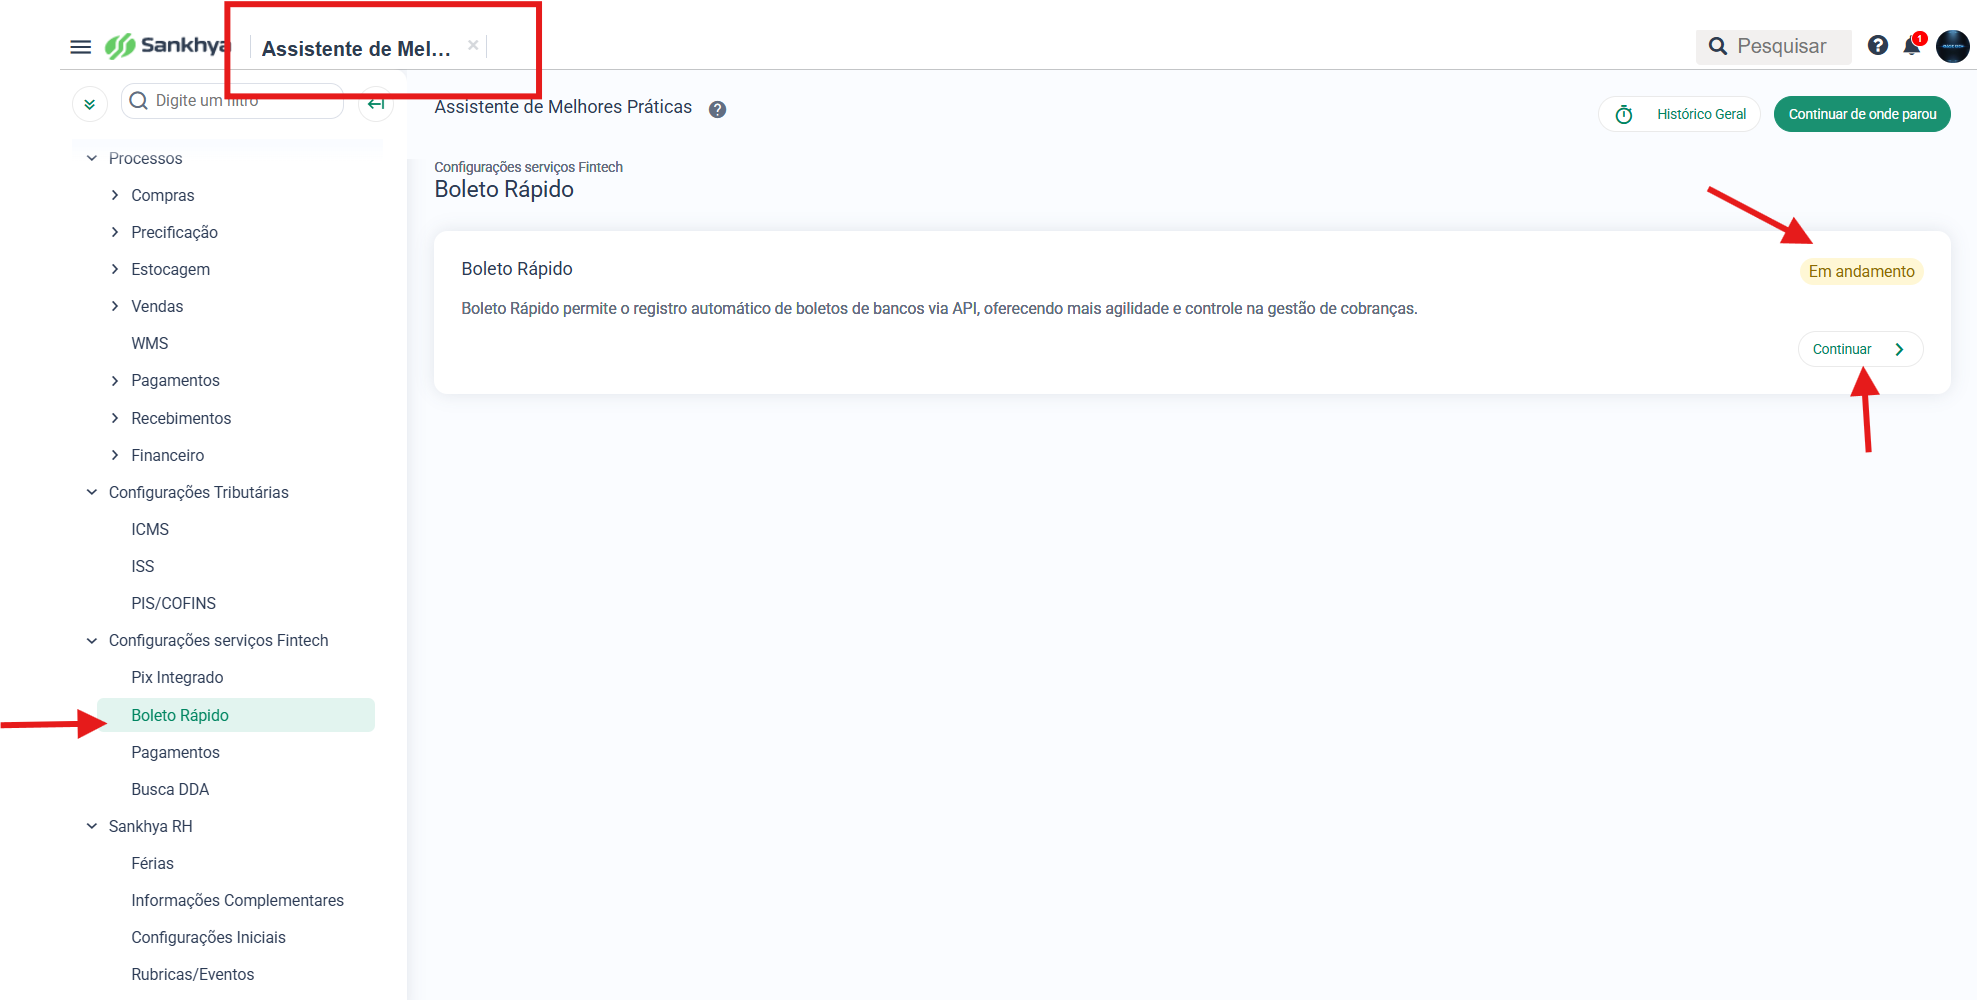Screen dimensions: 1977x1000
Task: Click the Pesquisar search field
Action: point(1773,46)
